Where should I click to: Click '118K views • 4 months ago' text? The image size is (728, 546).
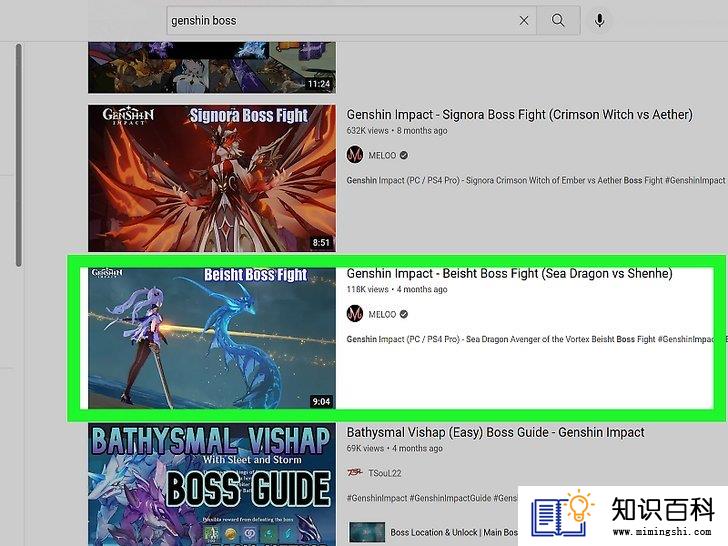pyautogui.click(x=397, y=289)
